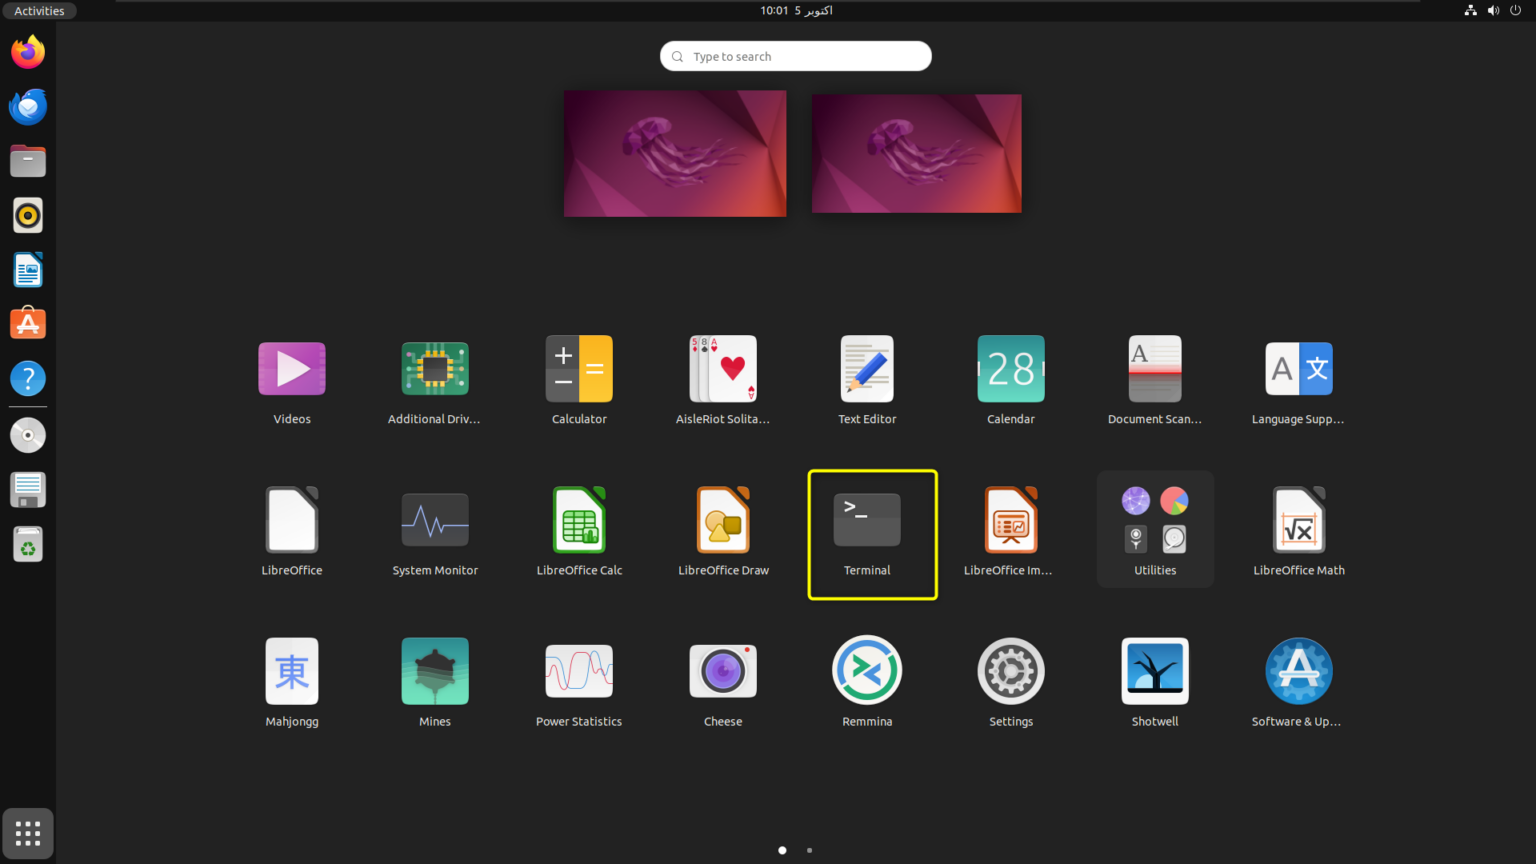Image resolution: width=1536 pixels, height=864 pixels.
Task: Click the power button in the system tray
Action: [1515, 10]
